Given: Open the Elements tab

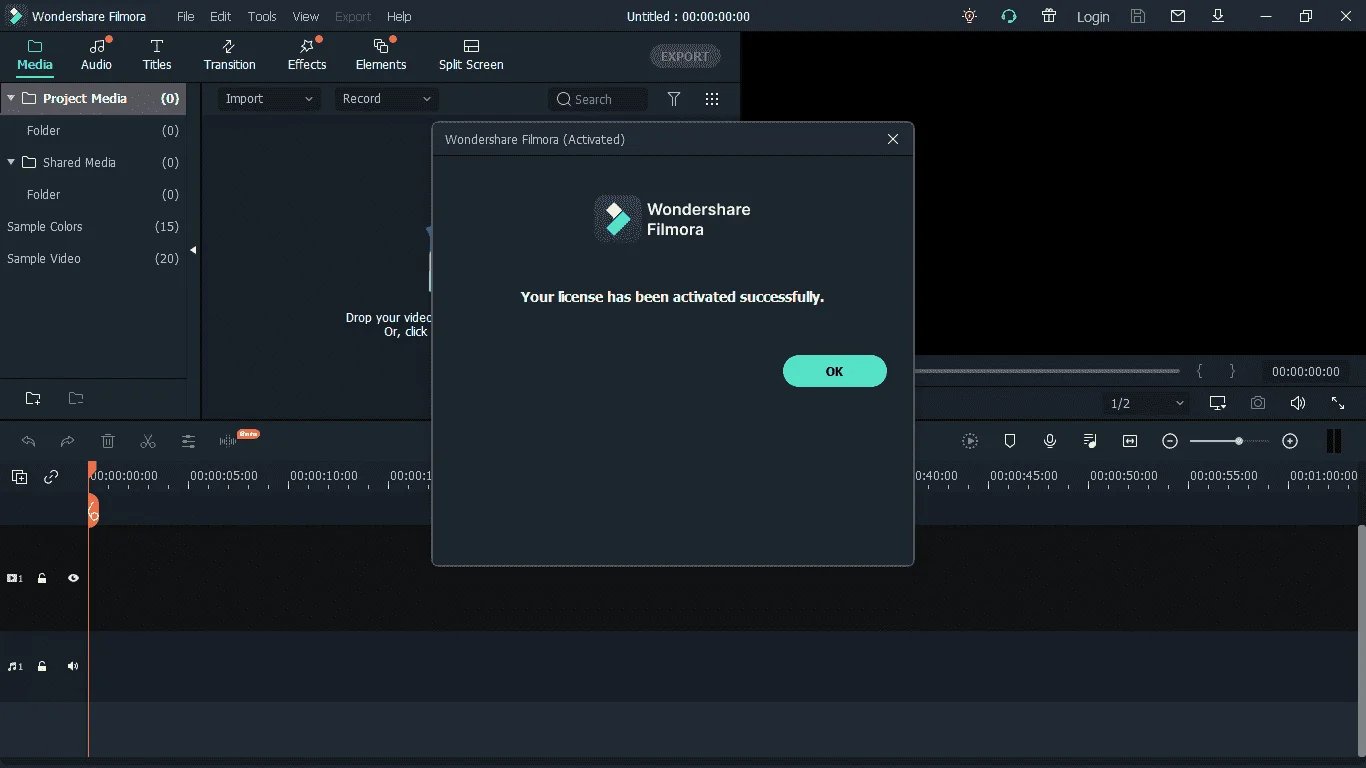Looking at the screenshot, I should click(x=381, y=55).
